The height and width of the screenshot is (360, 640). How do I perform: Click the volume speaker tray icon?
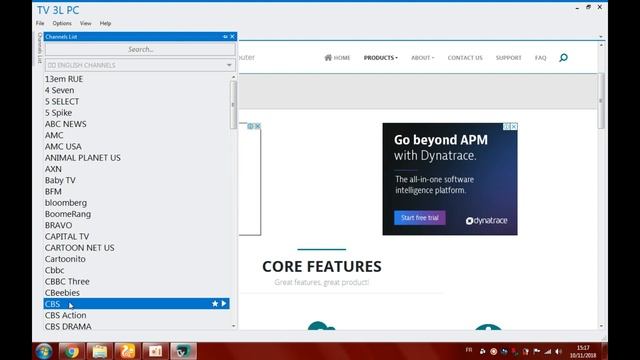(558, 351)
